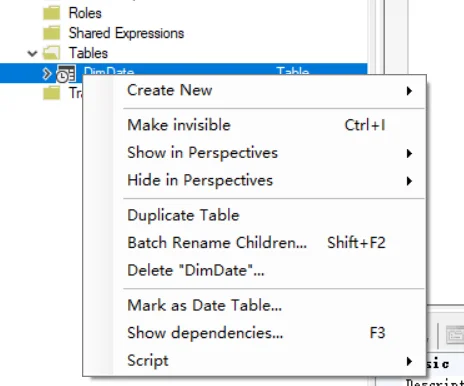Image resolution: width=464 pixels, height=386 pixels.
Task: Select the Roles tree item label
Action: click(x=85, y=13)
